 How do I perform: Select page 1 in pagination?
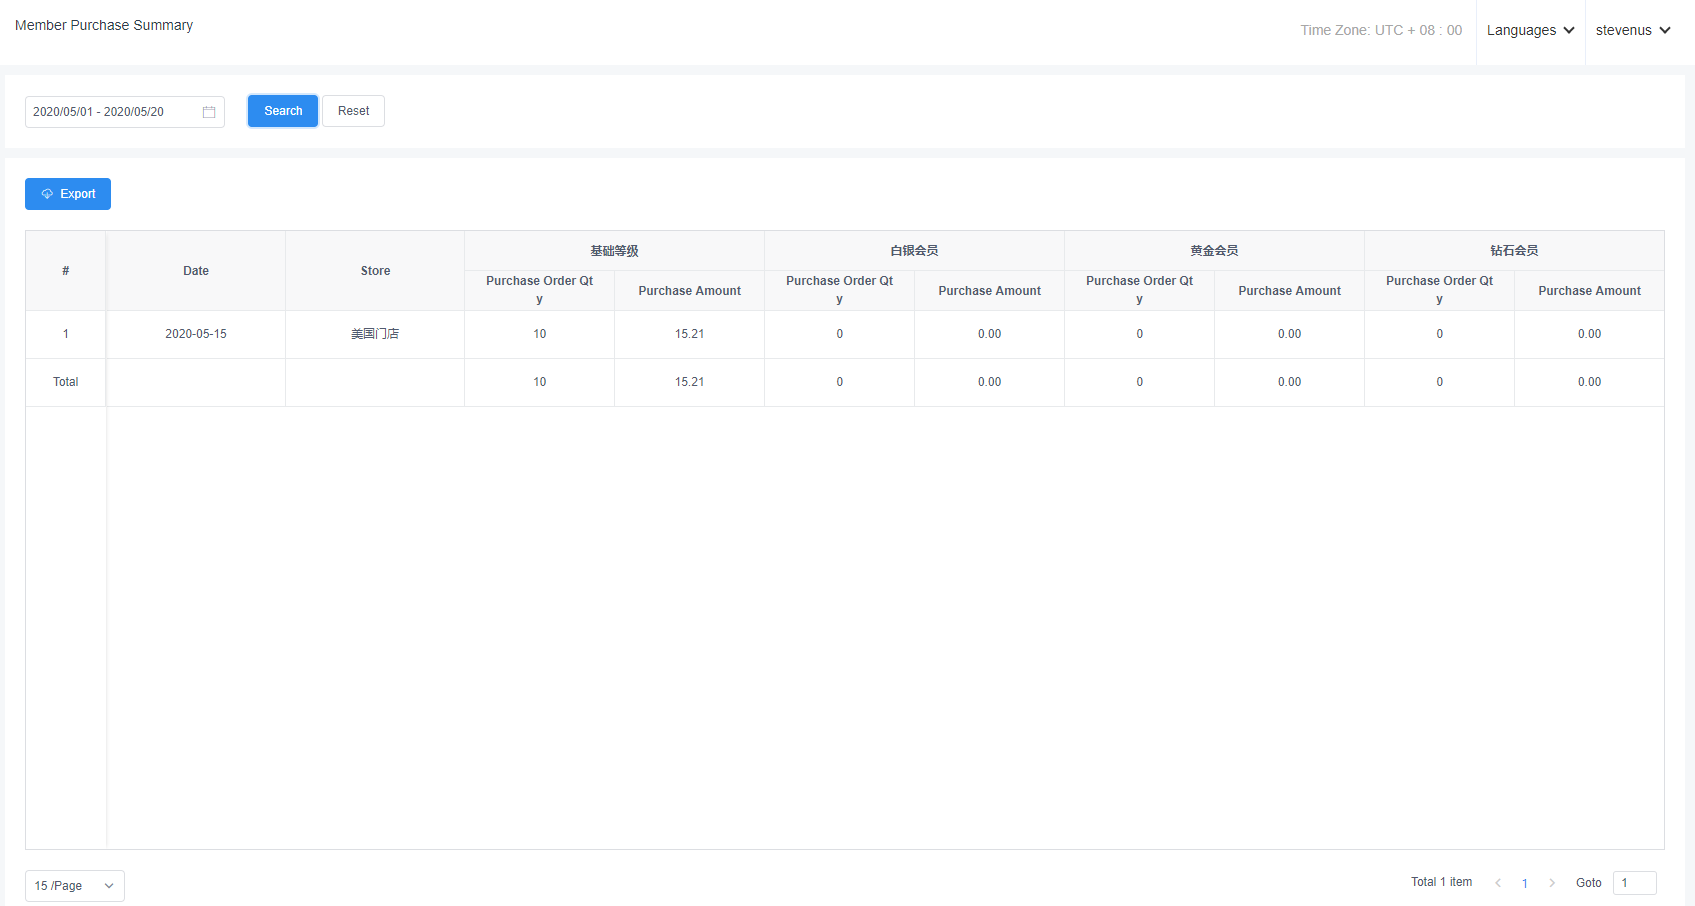tap(1525, 883)
